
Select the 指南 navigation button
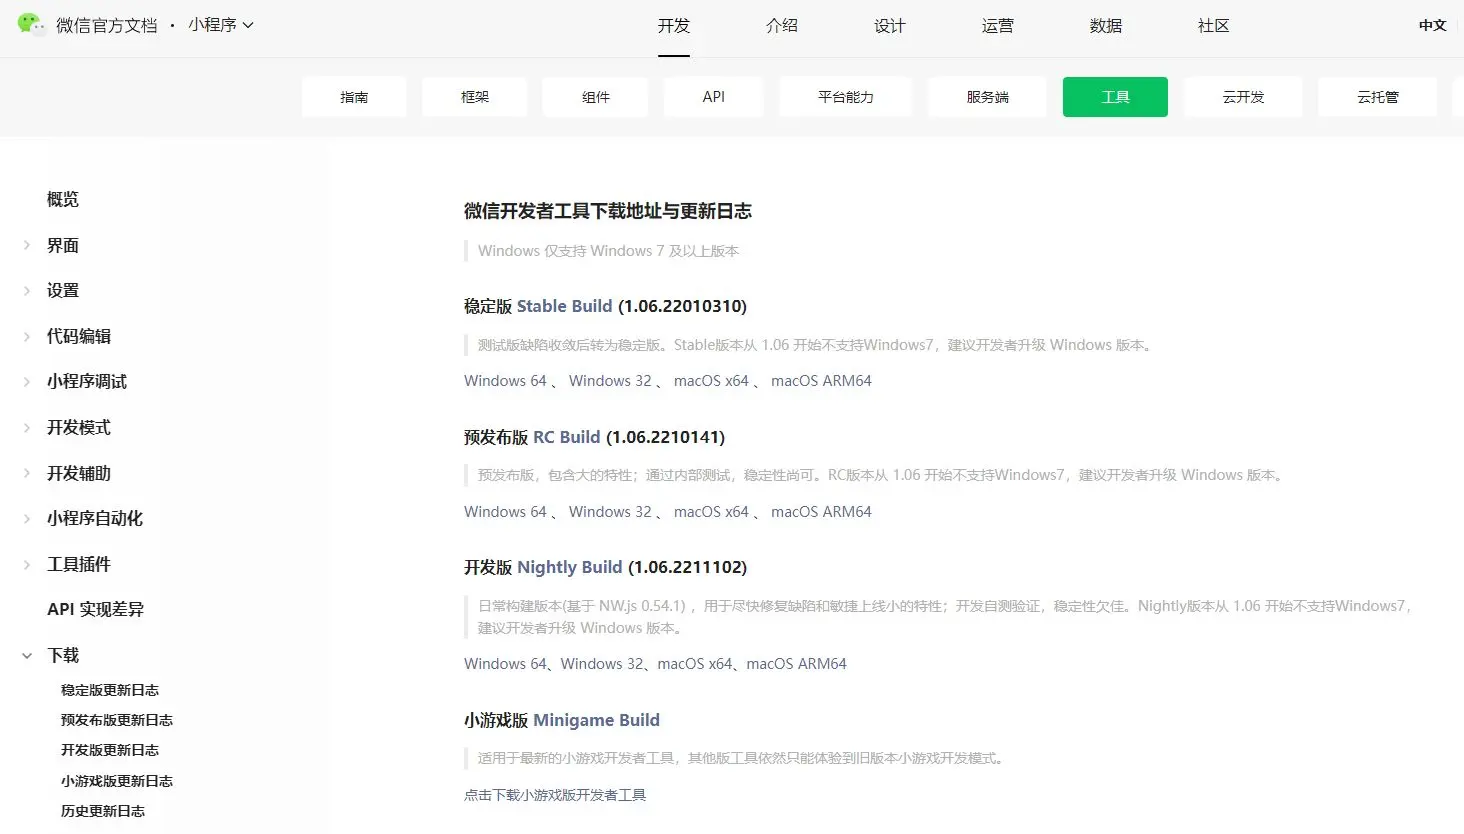[x=354, y=96]
